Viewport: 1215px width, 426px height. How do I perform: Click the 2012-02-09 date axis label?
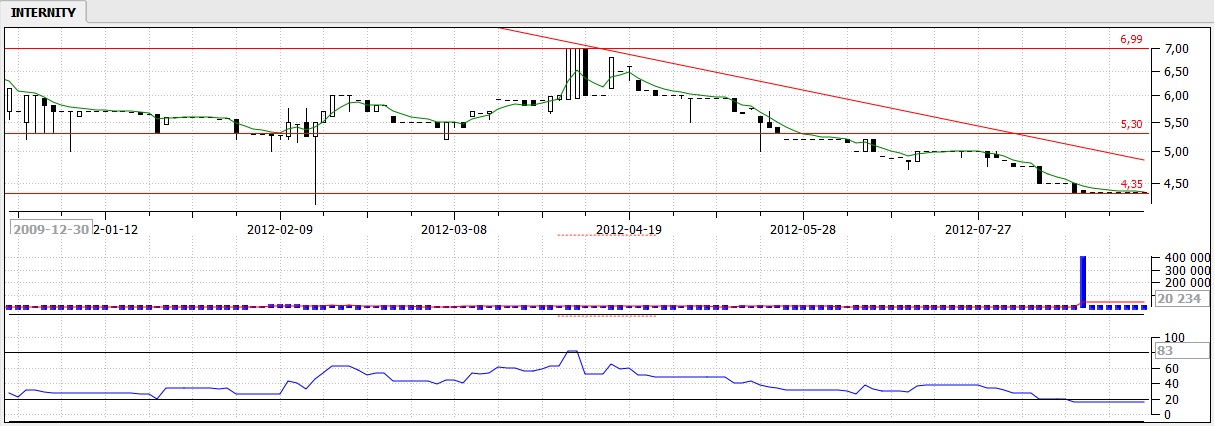[x=280, y=228]
